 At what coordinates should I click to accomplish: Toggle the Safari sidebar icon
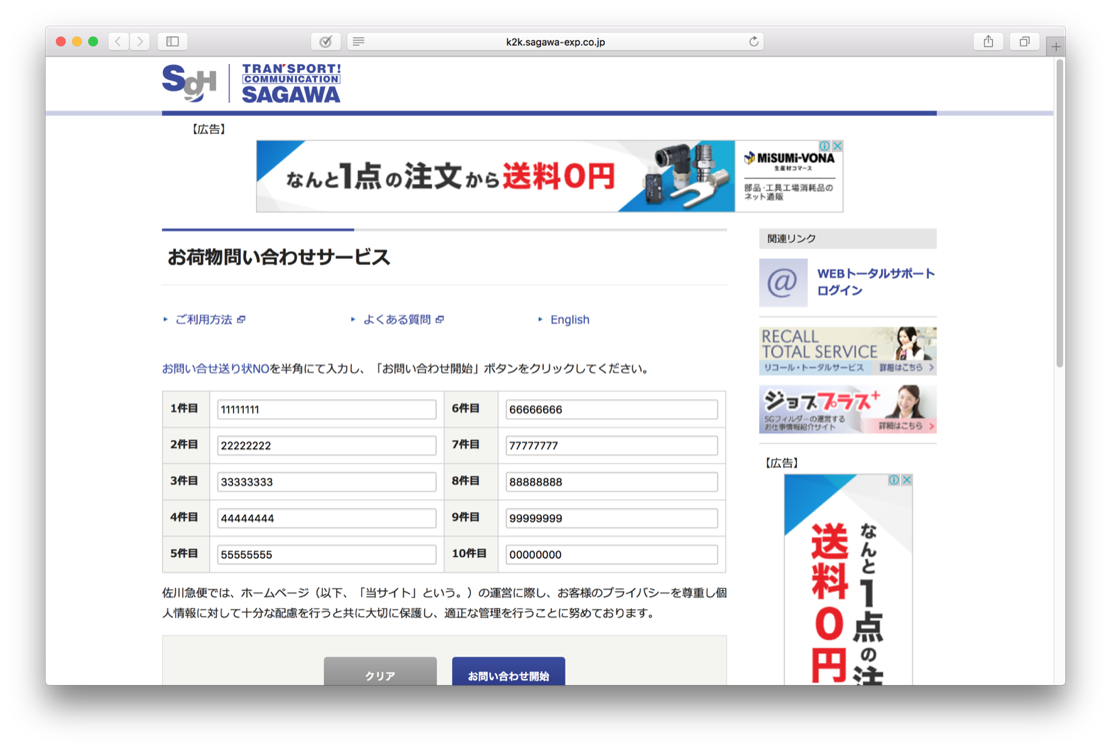[172, 41]
